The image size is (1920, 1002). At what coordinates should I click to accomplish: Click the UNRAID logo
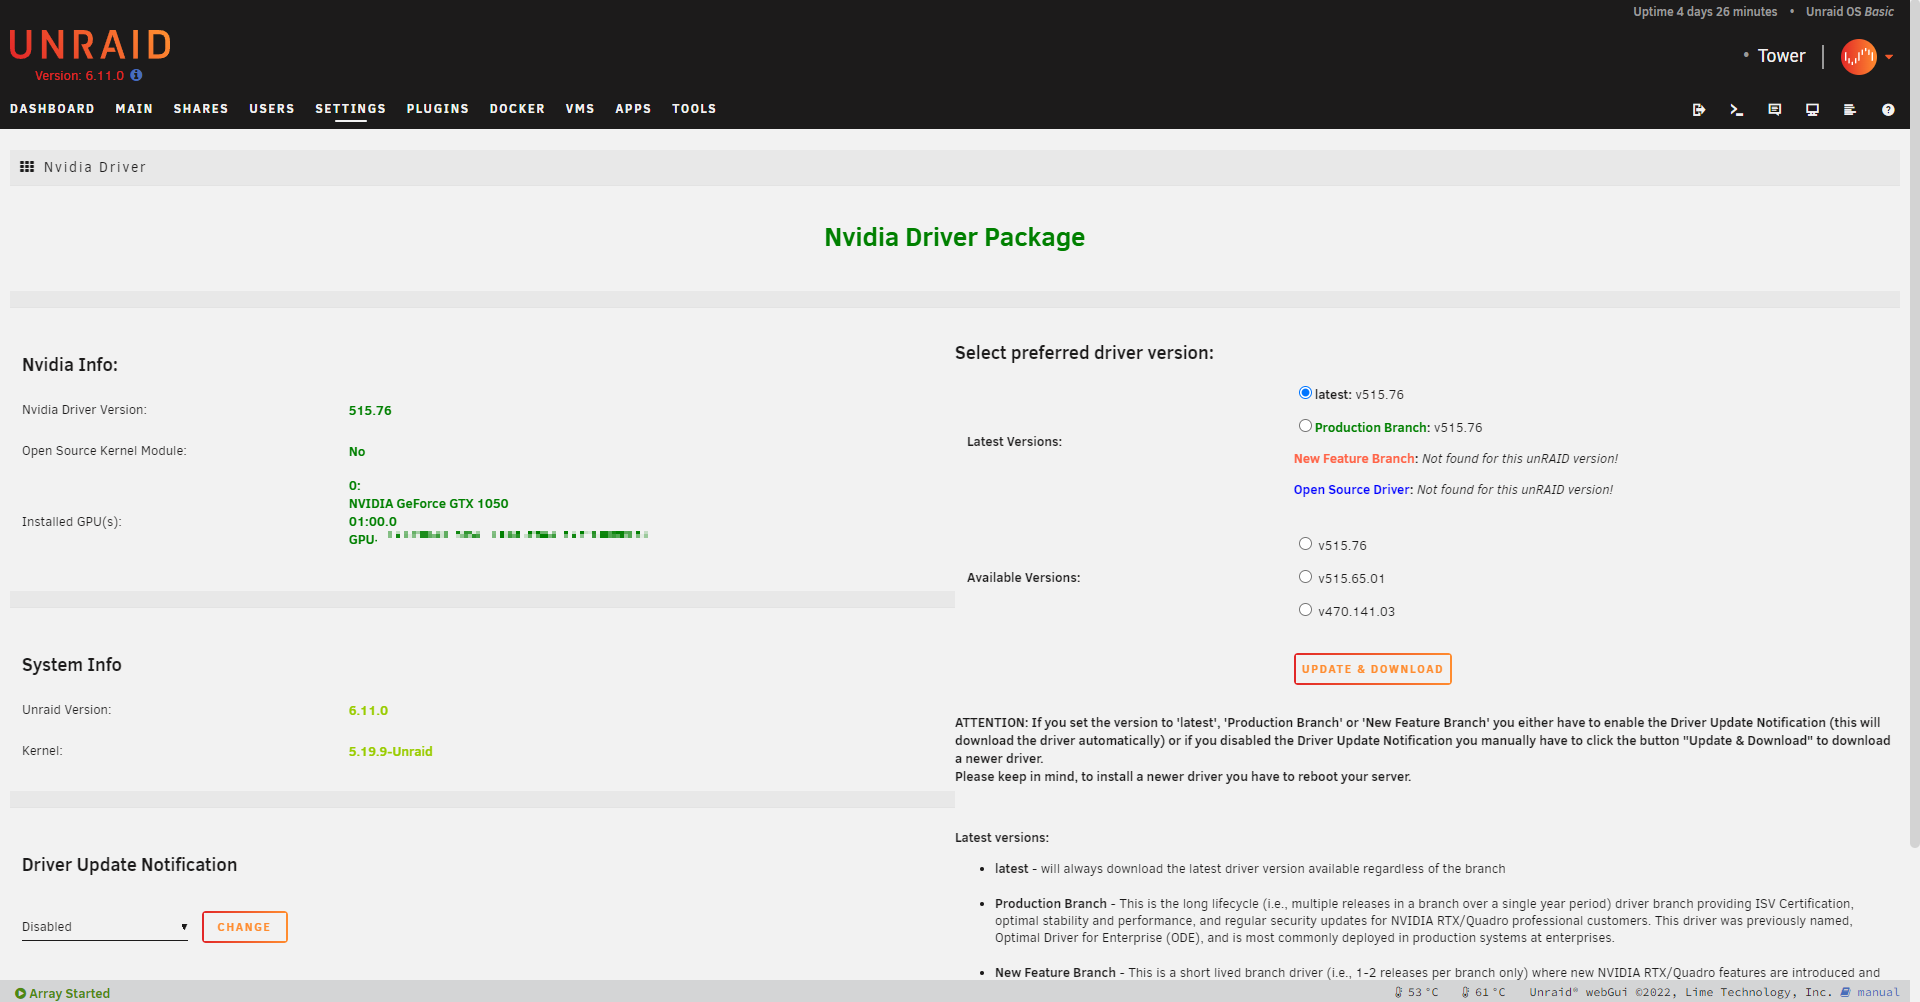(x=90, y=45)
